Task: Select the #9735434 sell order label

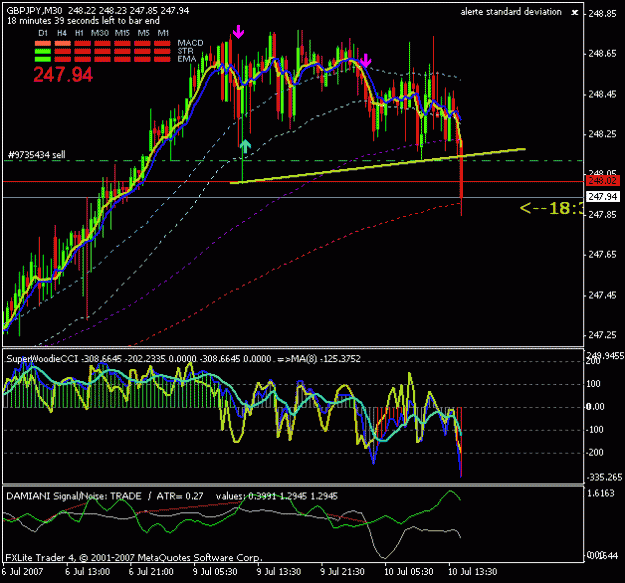Action: tap(37, 155)
